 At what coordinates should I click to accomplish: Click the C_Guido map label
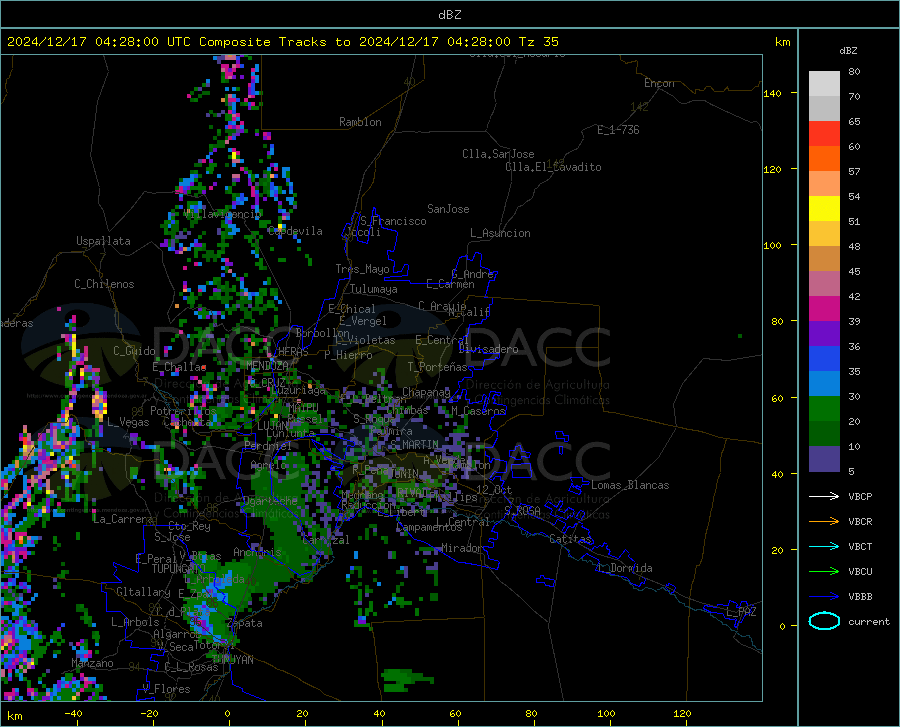click(x=134, y=351)
